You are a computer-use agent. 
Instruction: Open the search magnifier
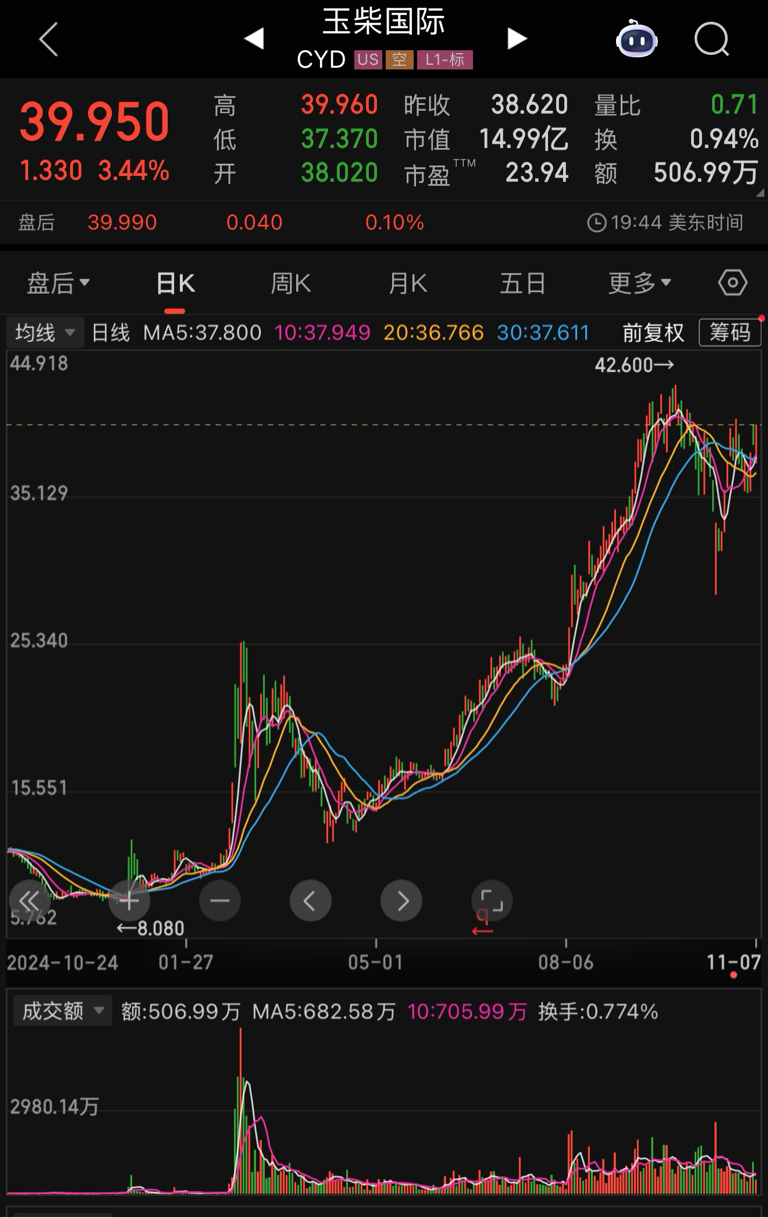click(x=712, y=40)
